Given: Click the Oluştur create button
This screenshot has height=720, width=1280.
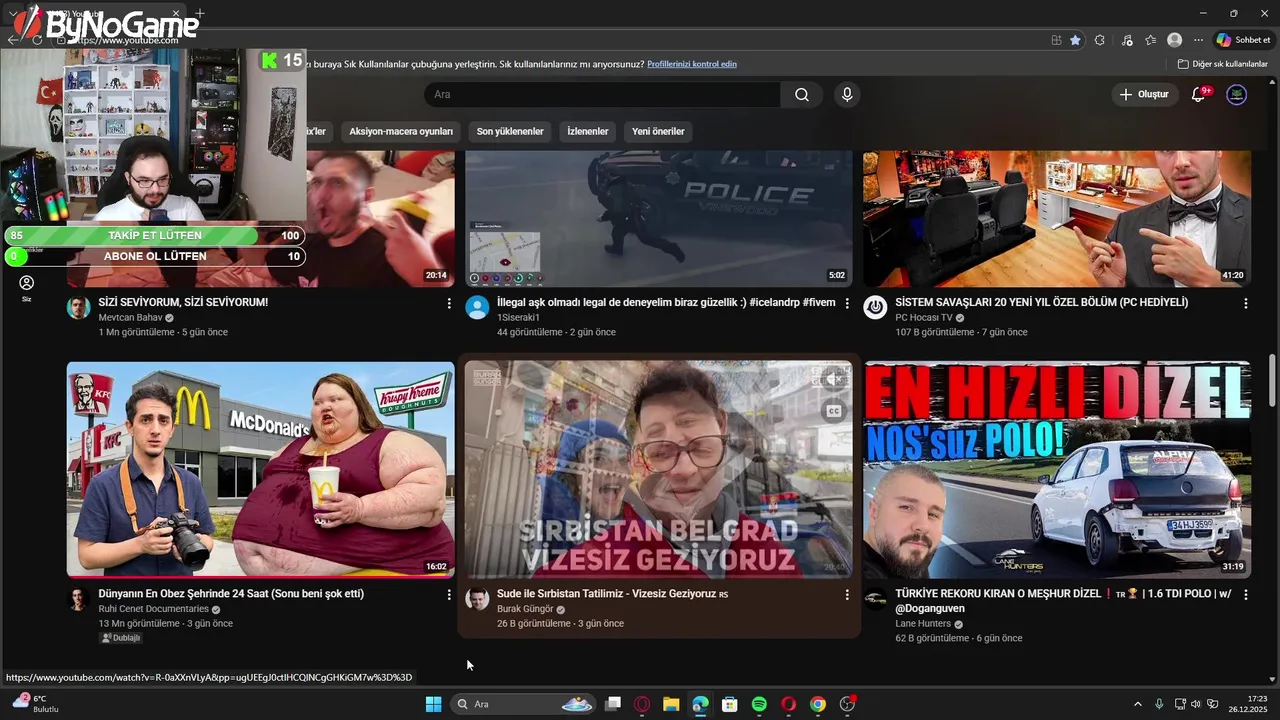Looking at the screenshot, I should click(x=1144, y=95).
